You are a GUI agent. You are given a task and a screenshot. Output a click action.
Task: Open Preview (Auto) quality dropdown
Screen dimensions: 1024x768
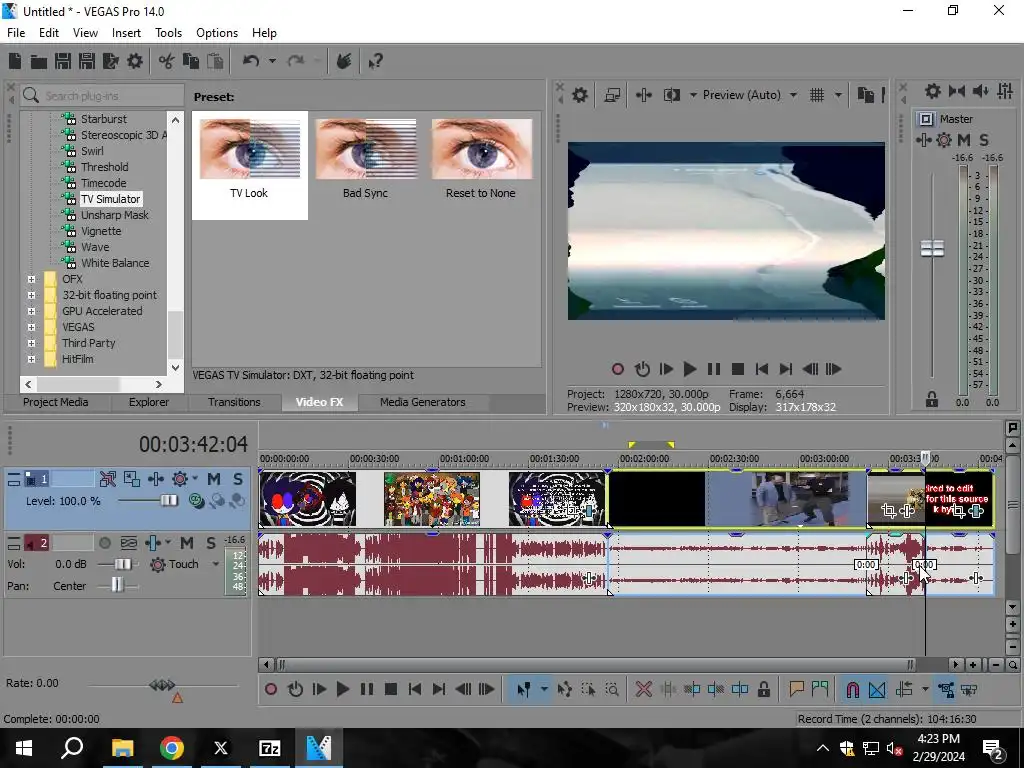coord(793,95)
